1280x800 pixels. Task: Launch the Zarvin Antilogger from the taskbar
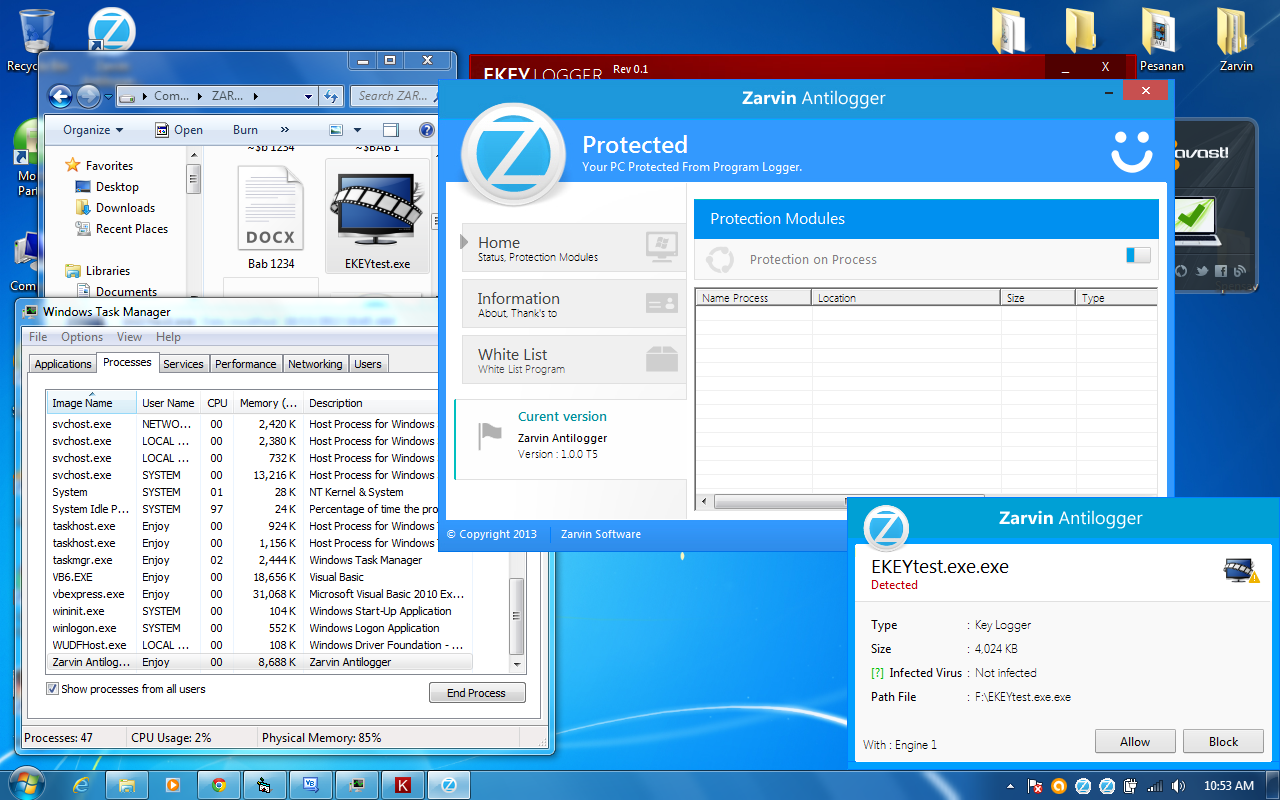pos(448,785)
